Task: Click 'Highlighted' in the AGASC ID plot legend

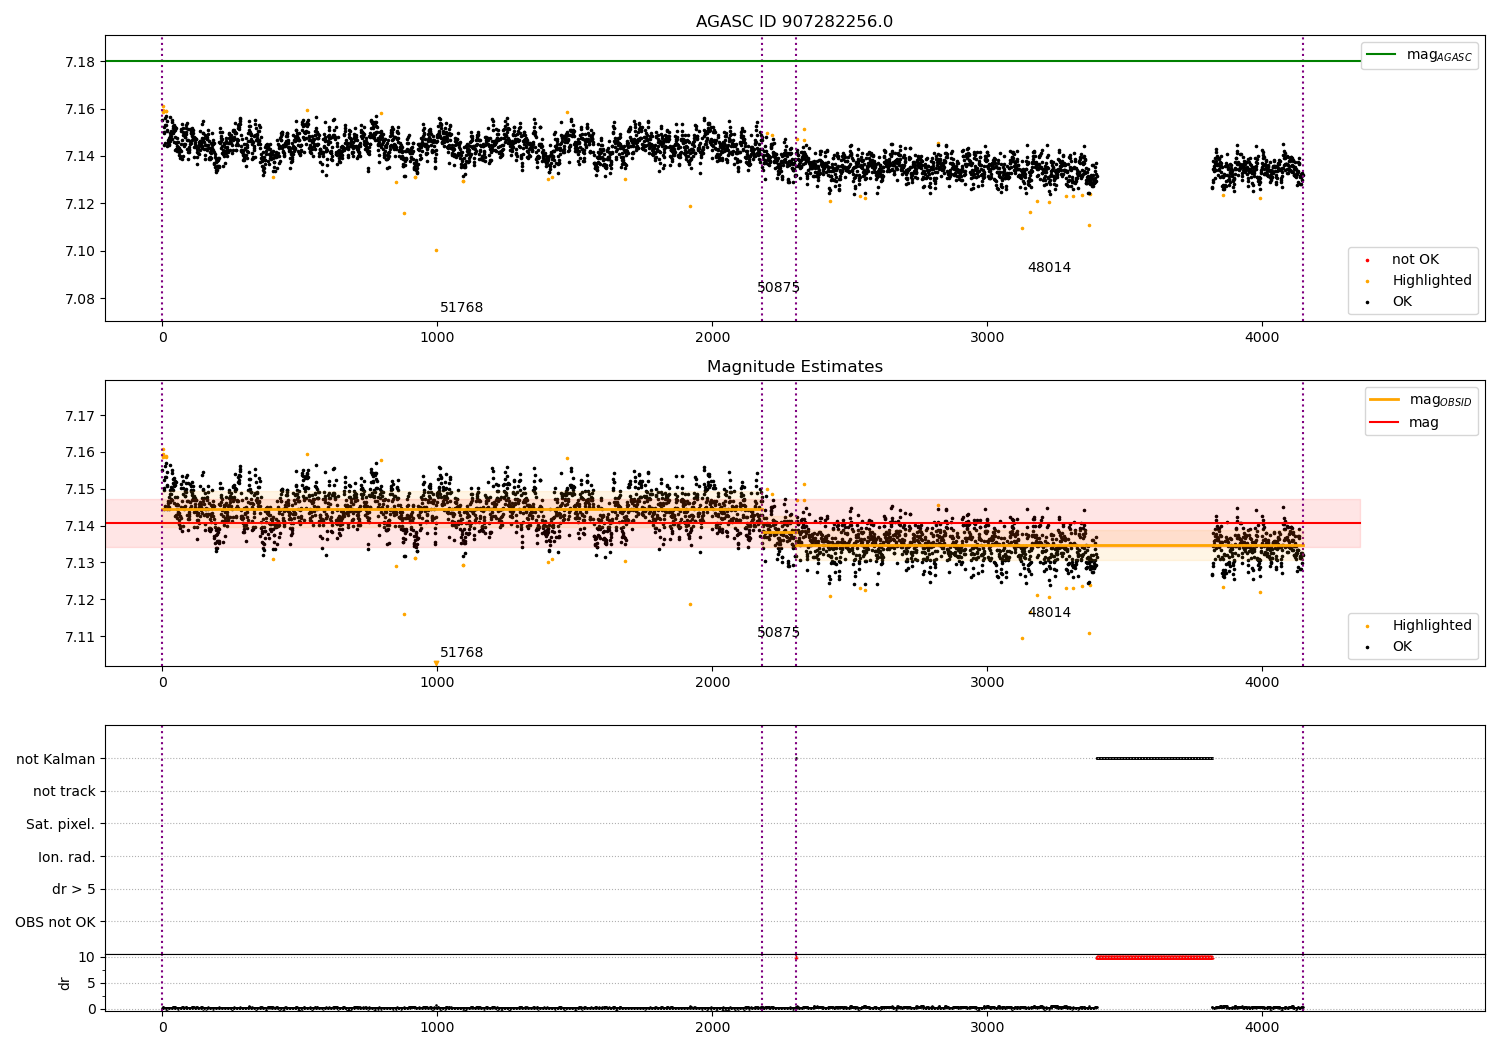Action: pyautogui.click(x=1432, y=281)
